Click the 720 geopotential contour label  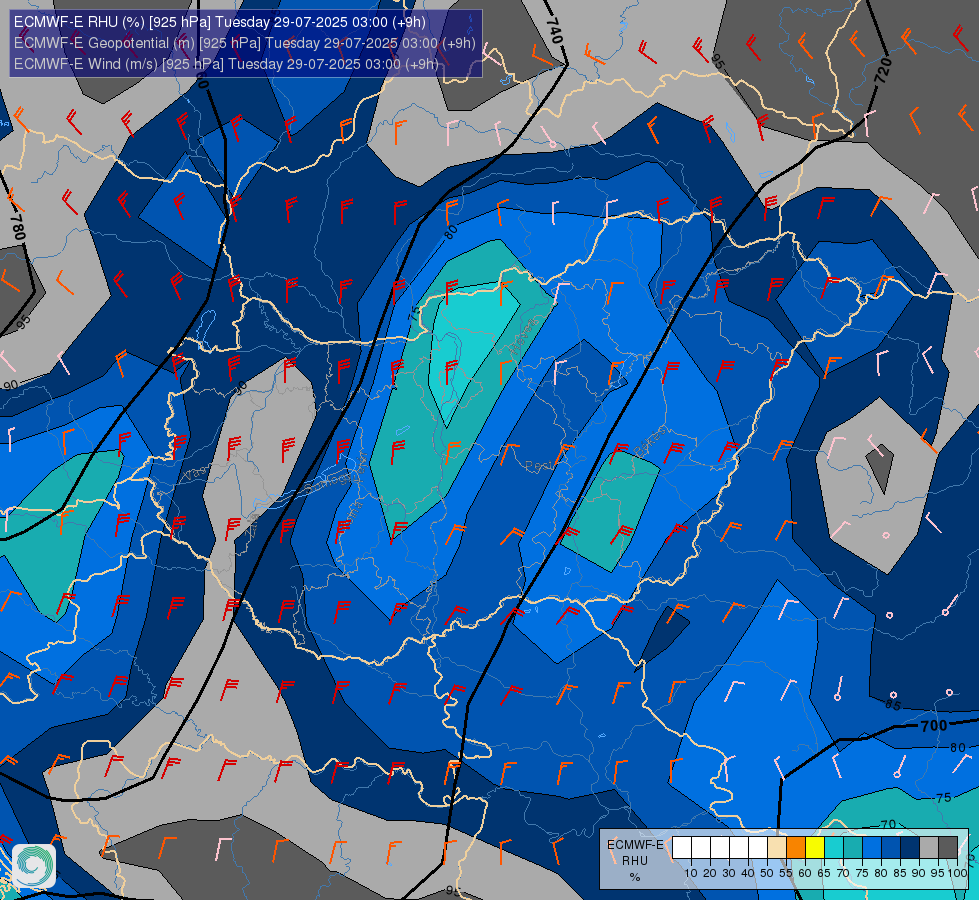pyautogui.click(x=883, y=71)
